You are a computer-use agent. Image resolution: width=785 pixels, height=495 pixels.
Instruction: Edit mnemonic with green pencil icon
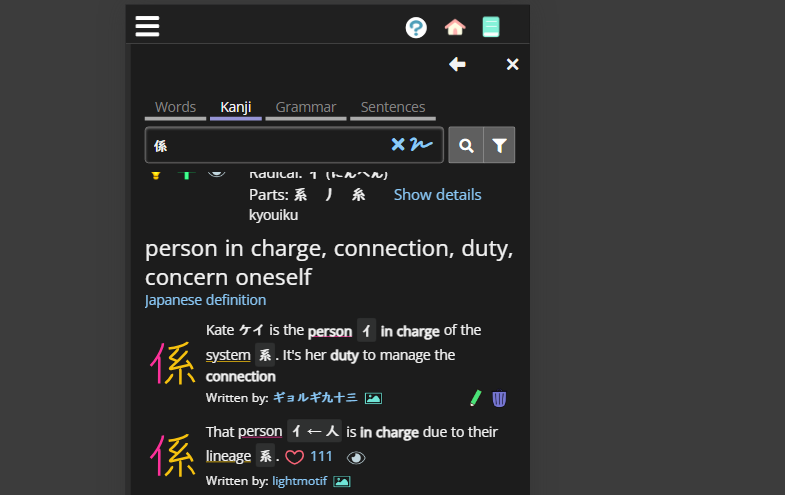click(x=476, y=398)
